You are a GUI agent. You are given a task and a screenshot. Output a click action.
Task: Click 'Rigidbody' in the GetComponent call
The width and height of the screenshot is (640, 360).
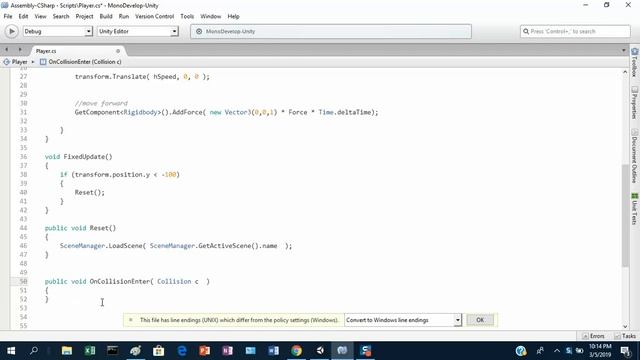point(140,112)
